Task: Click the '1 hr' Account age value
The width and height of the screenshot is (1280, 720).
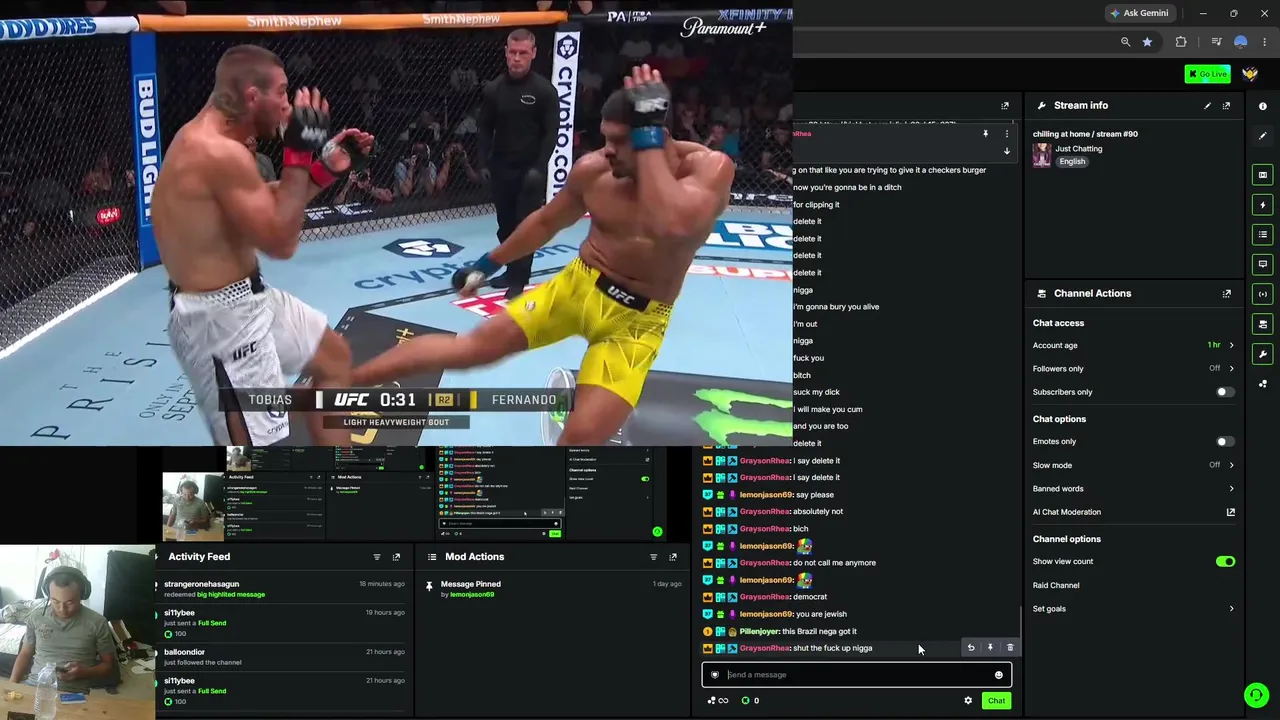Action: click(1214, 346)
